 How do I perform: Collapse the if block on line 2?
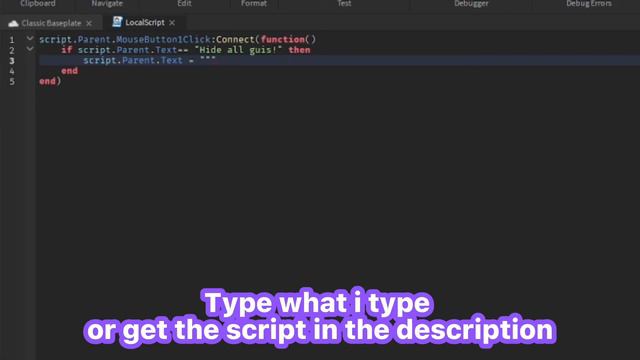coord(30,49)
